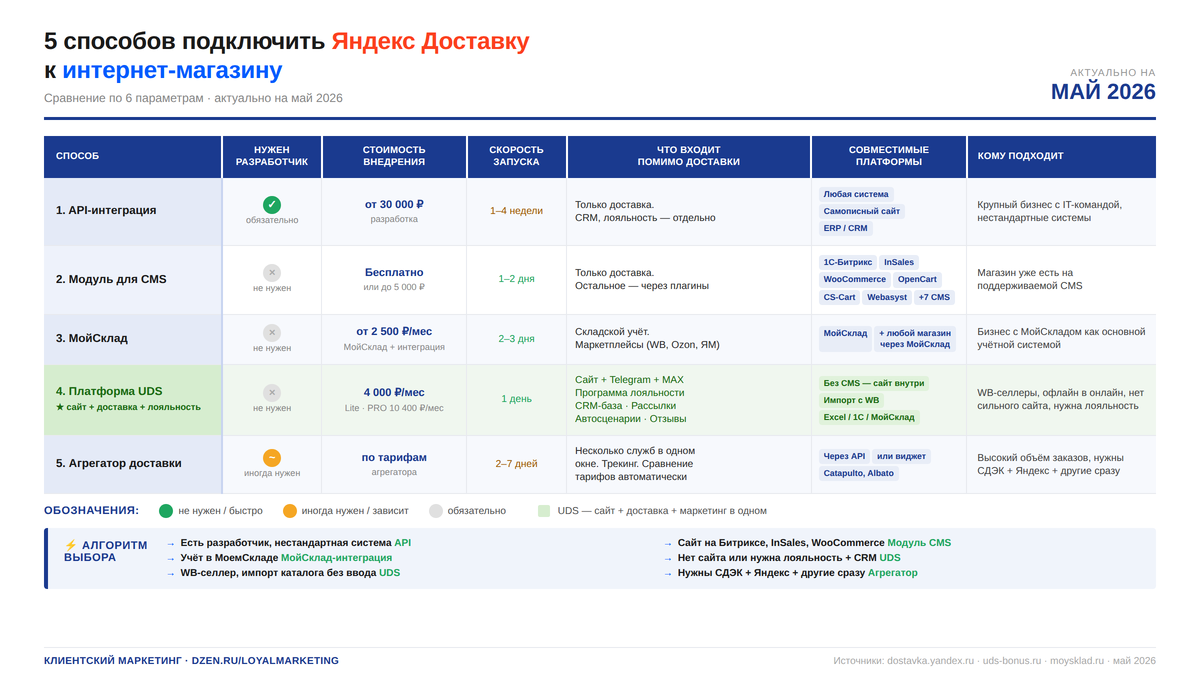Click the 'МойСклад' tag in compatible platforms
The width and height of the screenshot is (1200, 680).
pos(846,338)
